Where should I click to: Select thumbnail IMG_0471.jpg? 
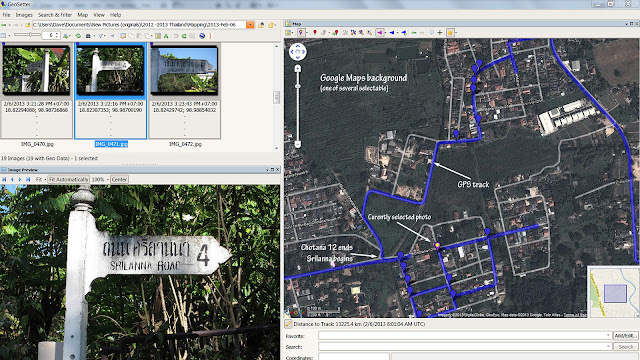tap(111, 91)
